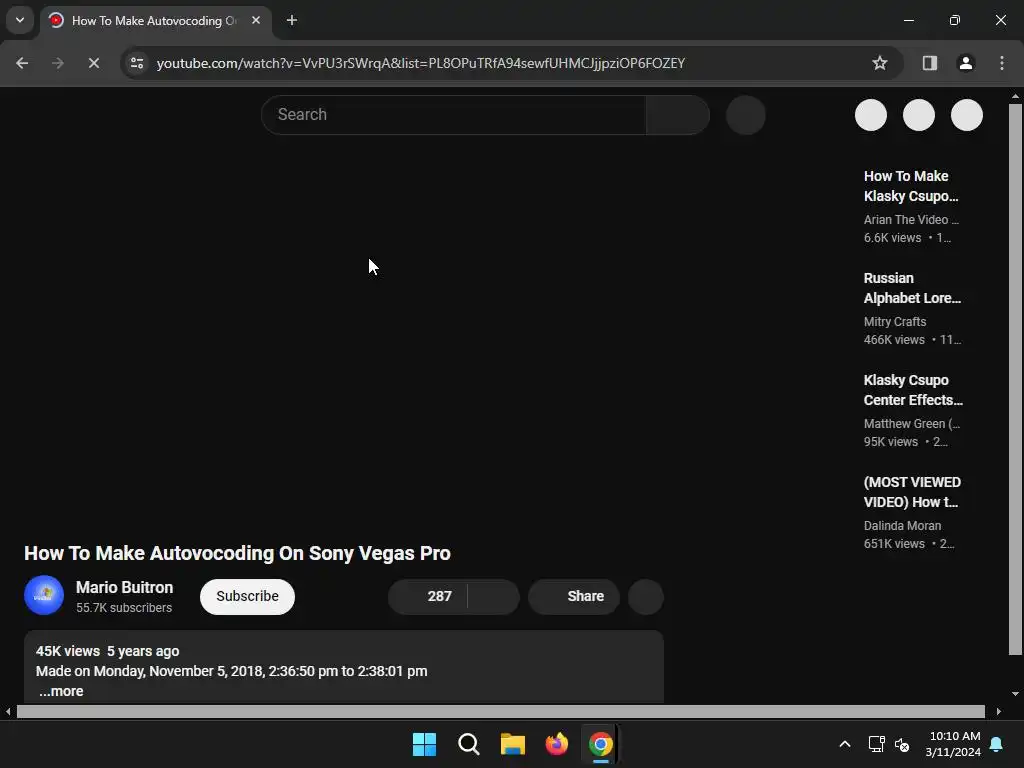Click the voice search circle button
Image resolution: width=1024 pixels, height=768 pixels.
[x=745, y=115]
